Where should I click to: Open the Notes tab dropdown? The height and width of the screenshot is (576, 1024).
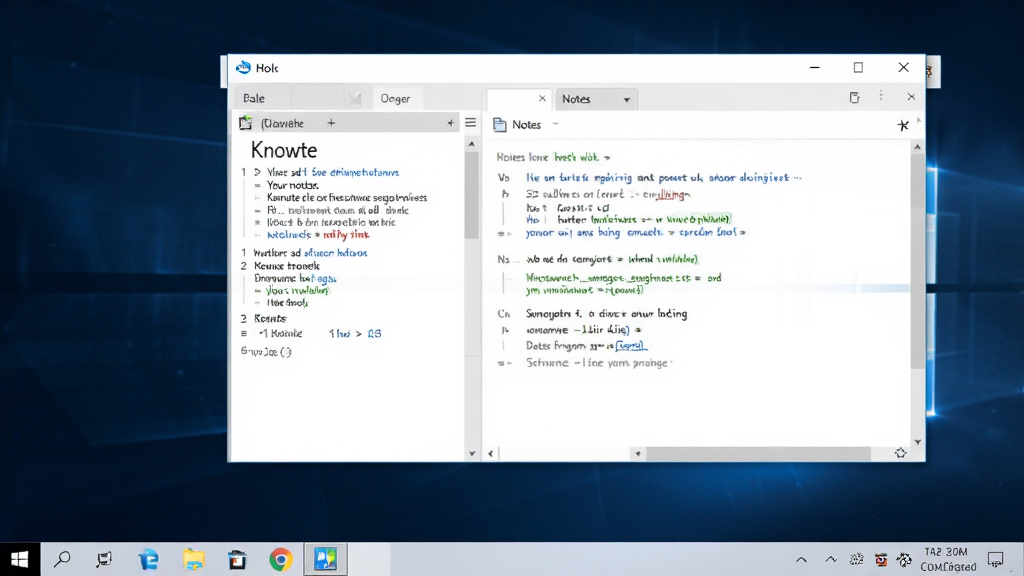click(x=626, y=100)
